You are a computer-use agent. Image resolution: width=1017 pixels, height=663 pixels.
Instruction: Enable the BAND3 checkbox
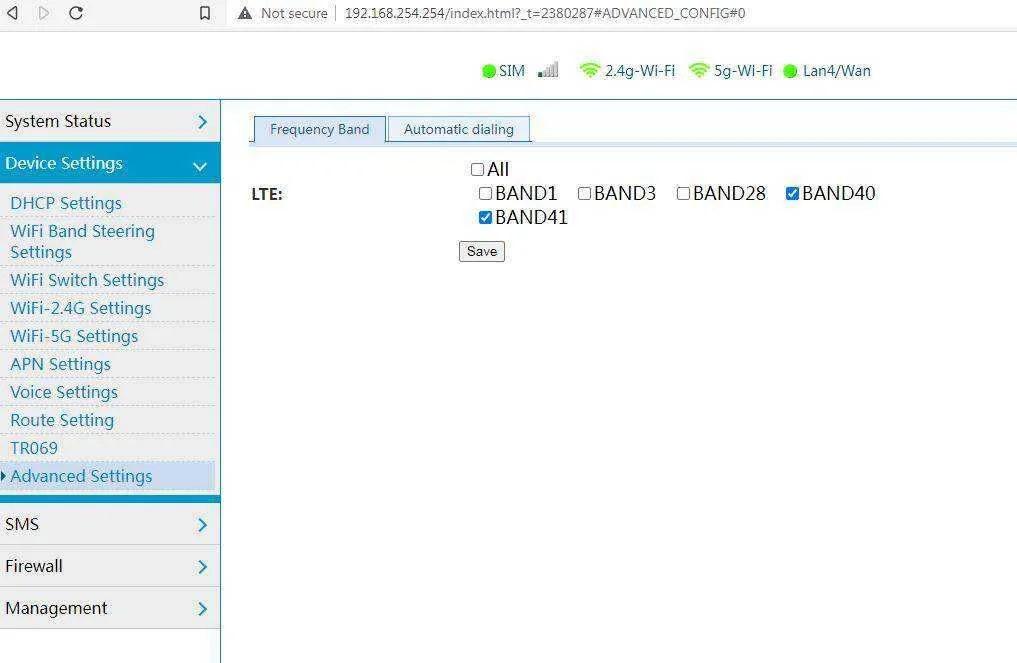point(584,193)
